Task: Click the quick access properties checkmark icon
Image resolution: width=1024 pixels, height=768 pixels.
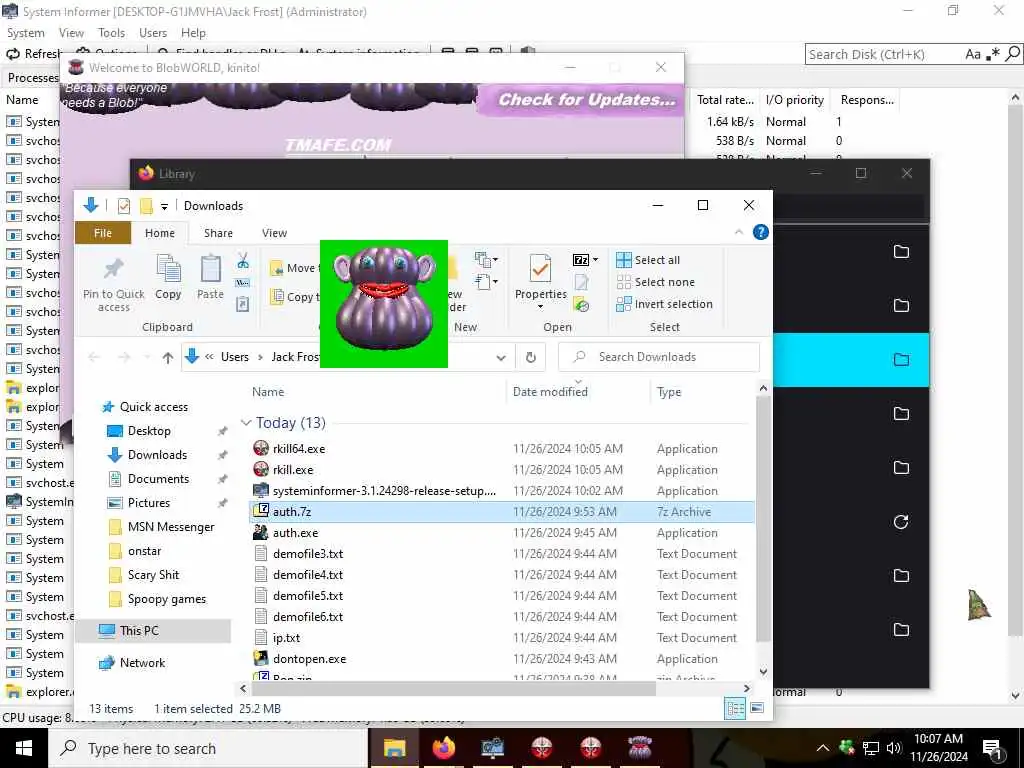Action: 123,206
